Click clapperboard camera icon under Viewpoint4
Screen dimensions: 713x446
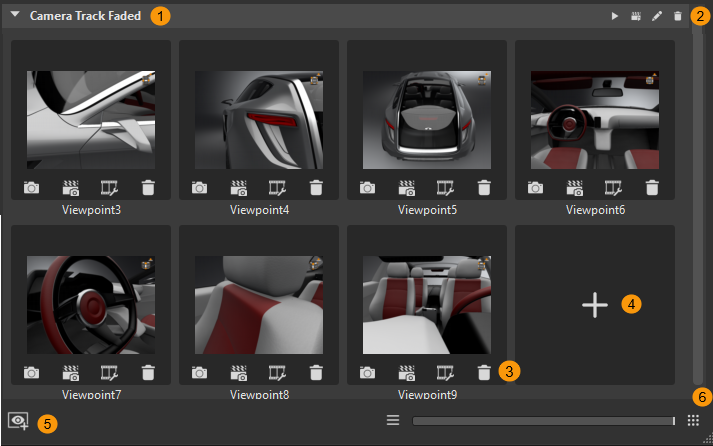pyautogui.click(x=239, y=188)
